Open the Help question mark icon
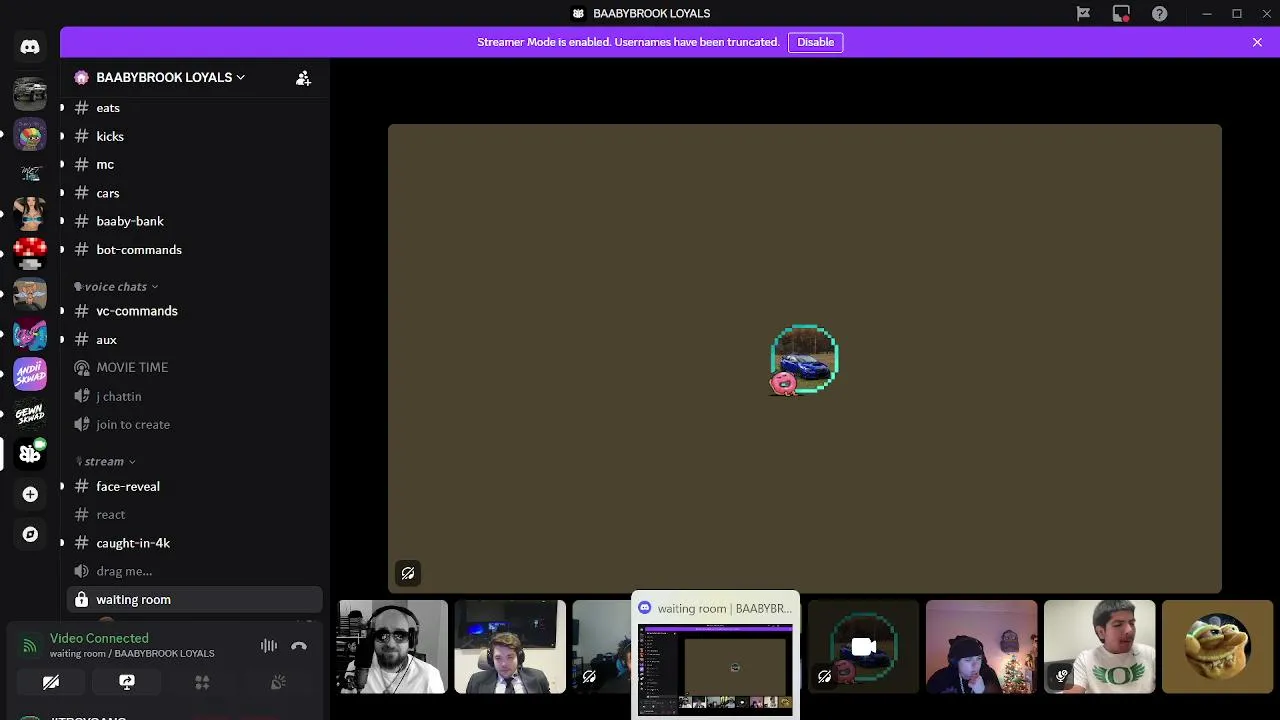 coord(1159,14)
